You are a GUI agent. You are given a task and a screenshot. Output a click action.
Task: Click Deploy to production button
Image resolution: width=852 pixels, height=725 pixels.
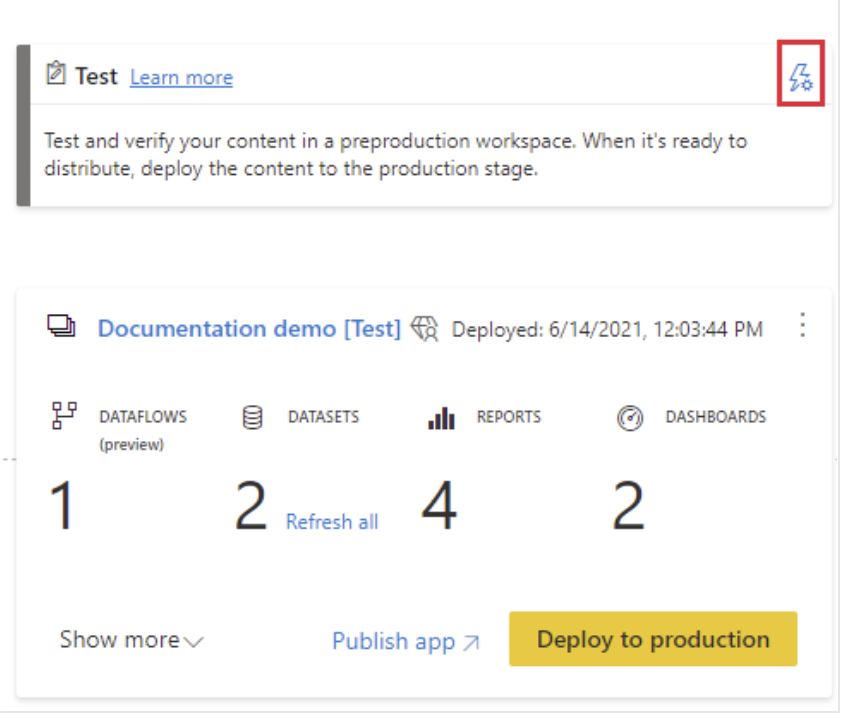point(653,639)
